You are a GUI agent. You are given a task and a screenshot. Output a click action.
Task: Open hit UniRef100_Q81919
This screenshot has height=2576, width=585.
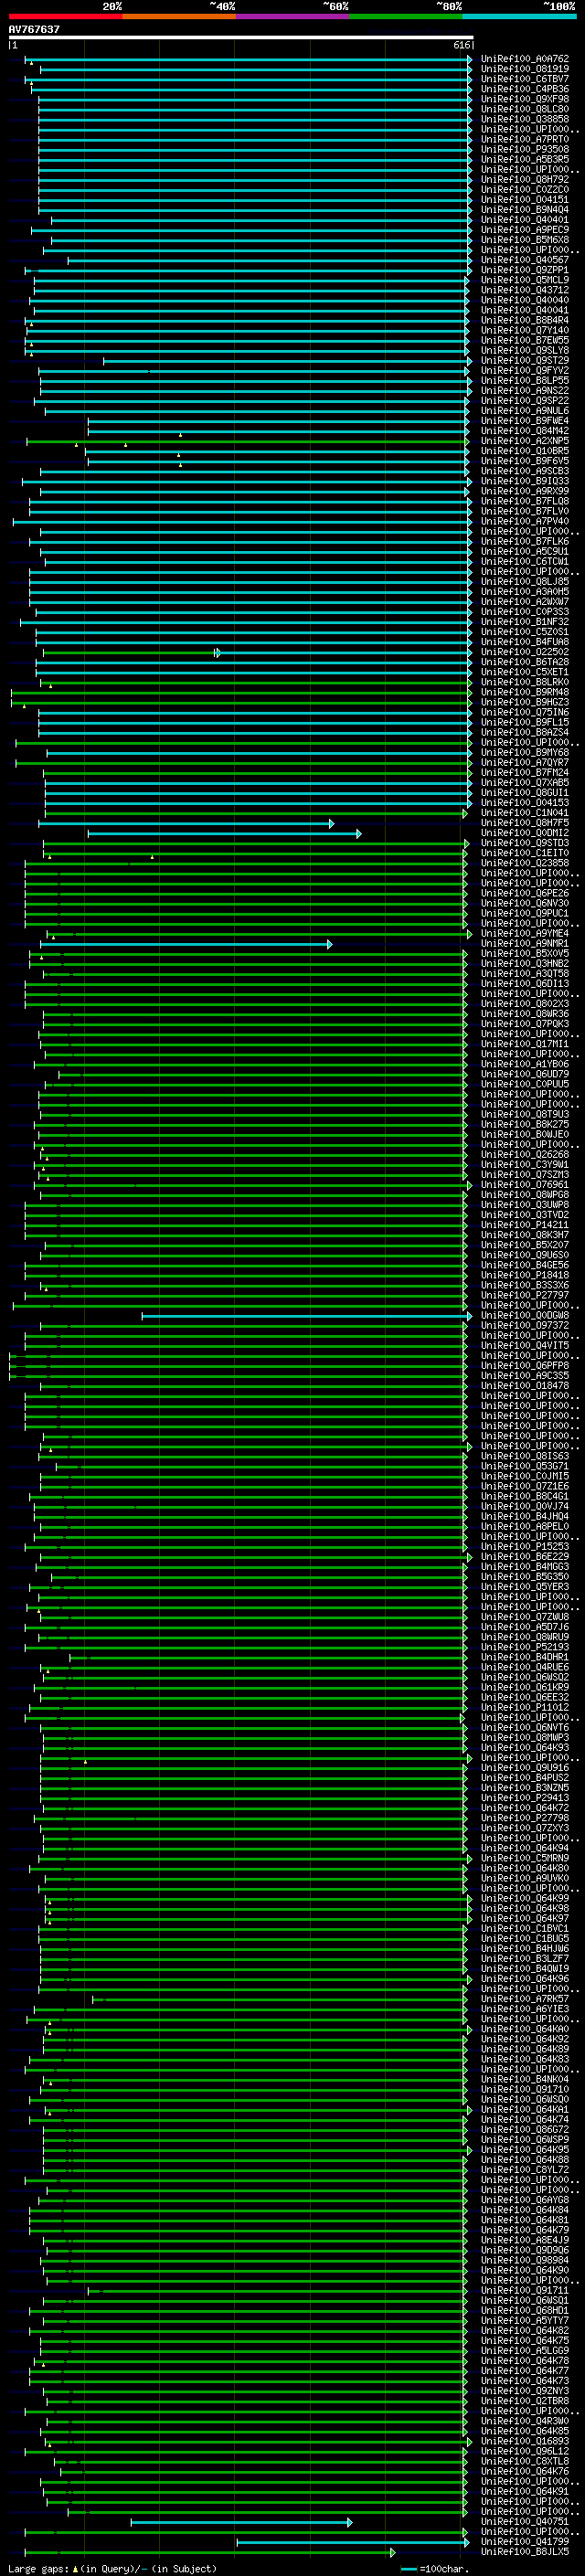tap(525, 69)
